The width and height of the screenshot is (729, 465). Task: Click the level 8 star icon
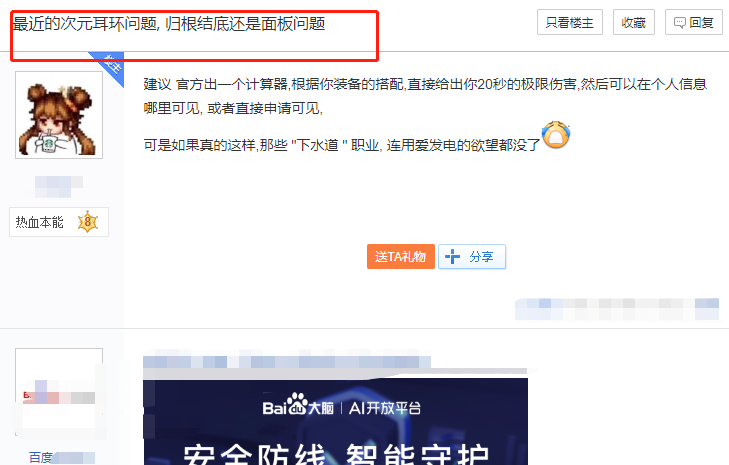(x=88, y=222)
